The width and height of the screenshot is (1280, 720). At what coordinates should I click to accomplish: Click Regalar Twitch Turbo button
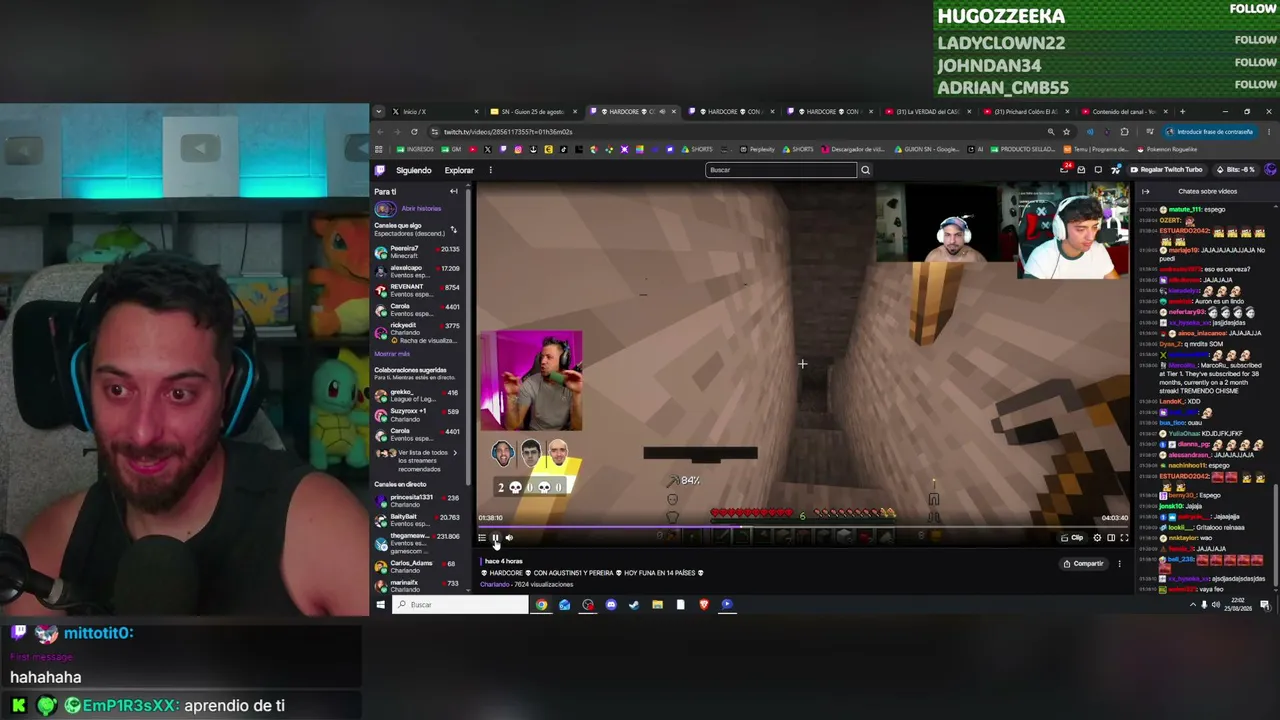(x=1165, y=170)
